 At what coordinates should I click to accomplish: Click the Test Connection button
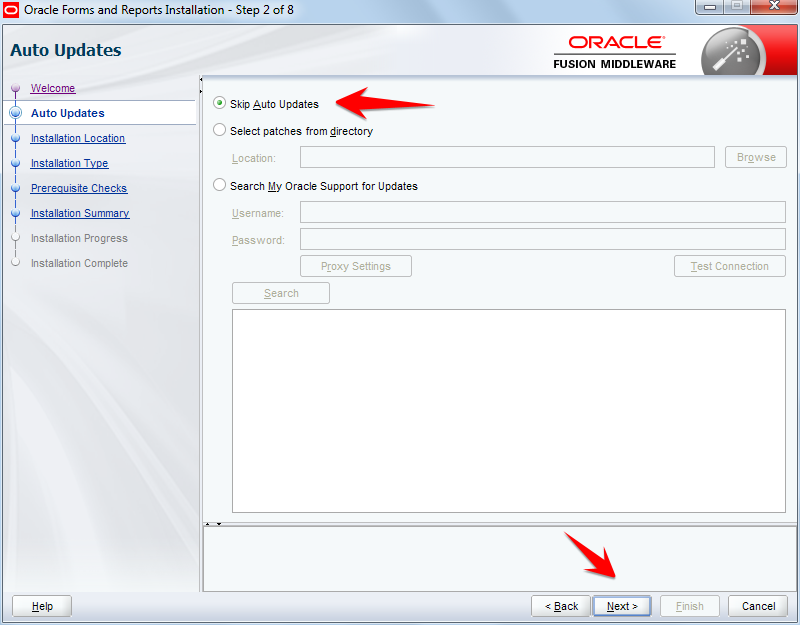[x=730, y=266]
